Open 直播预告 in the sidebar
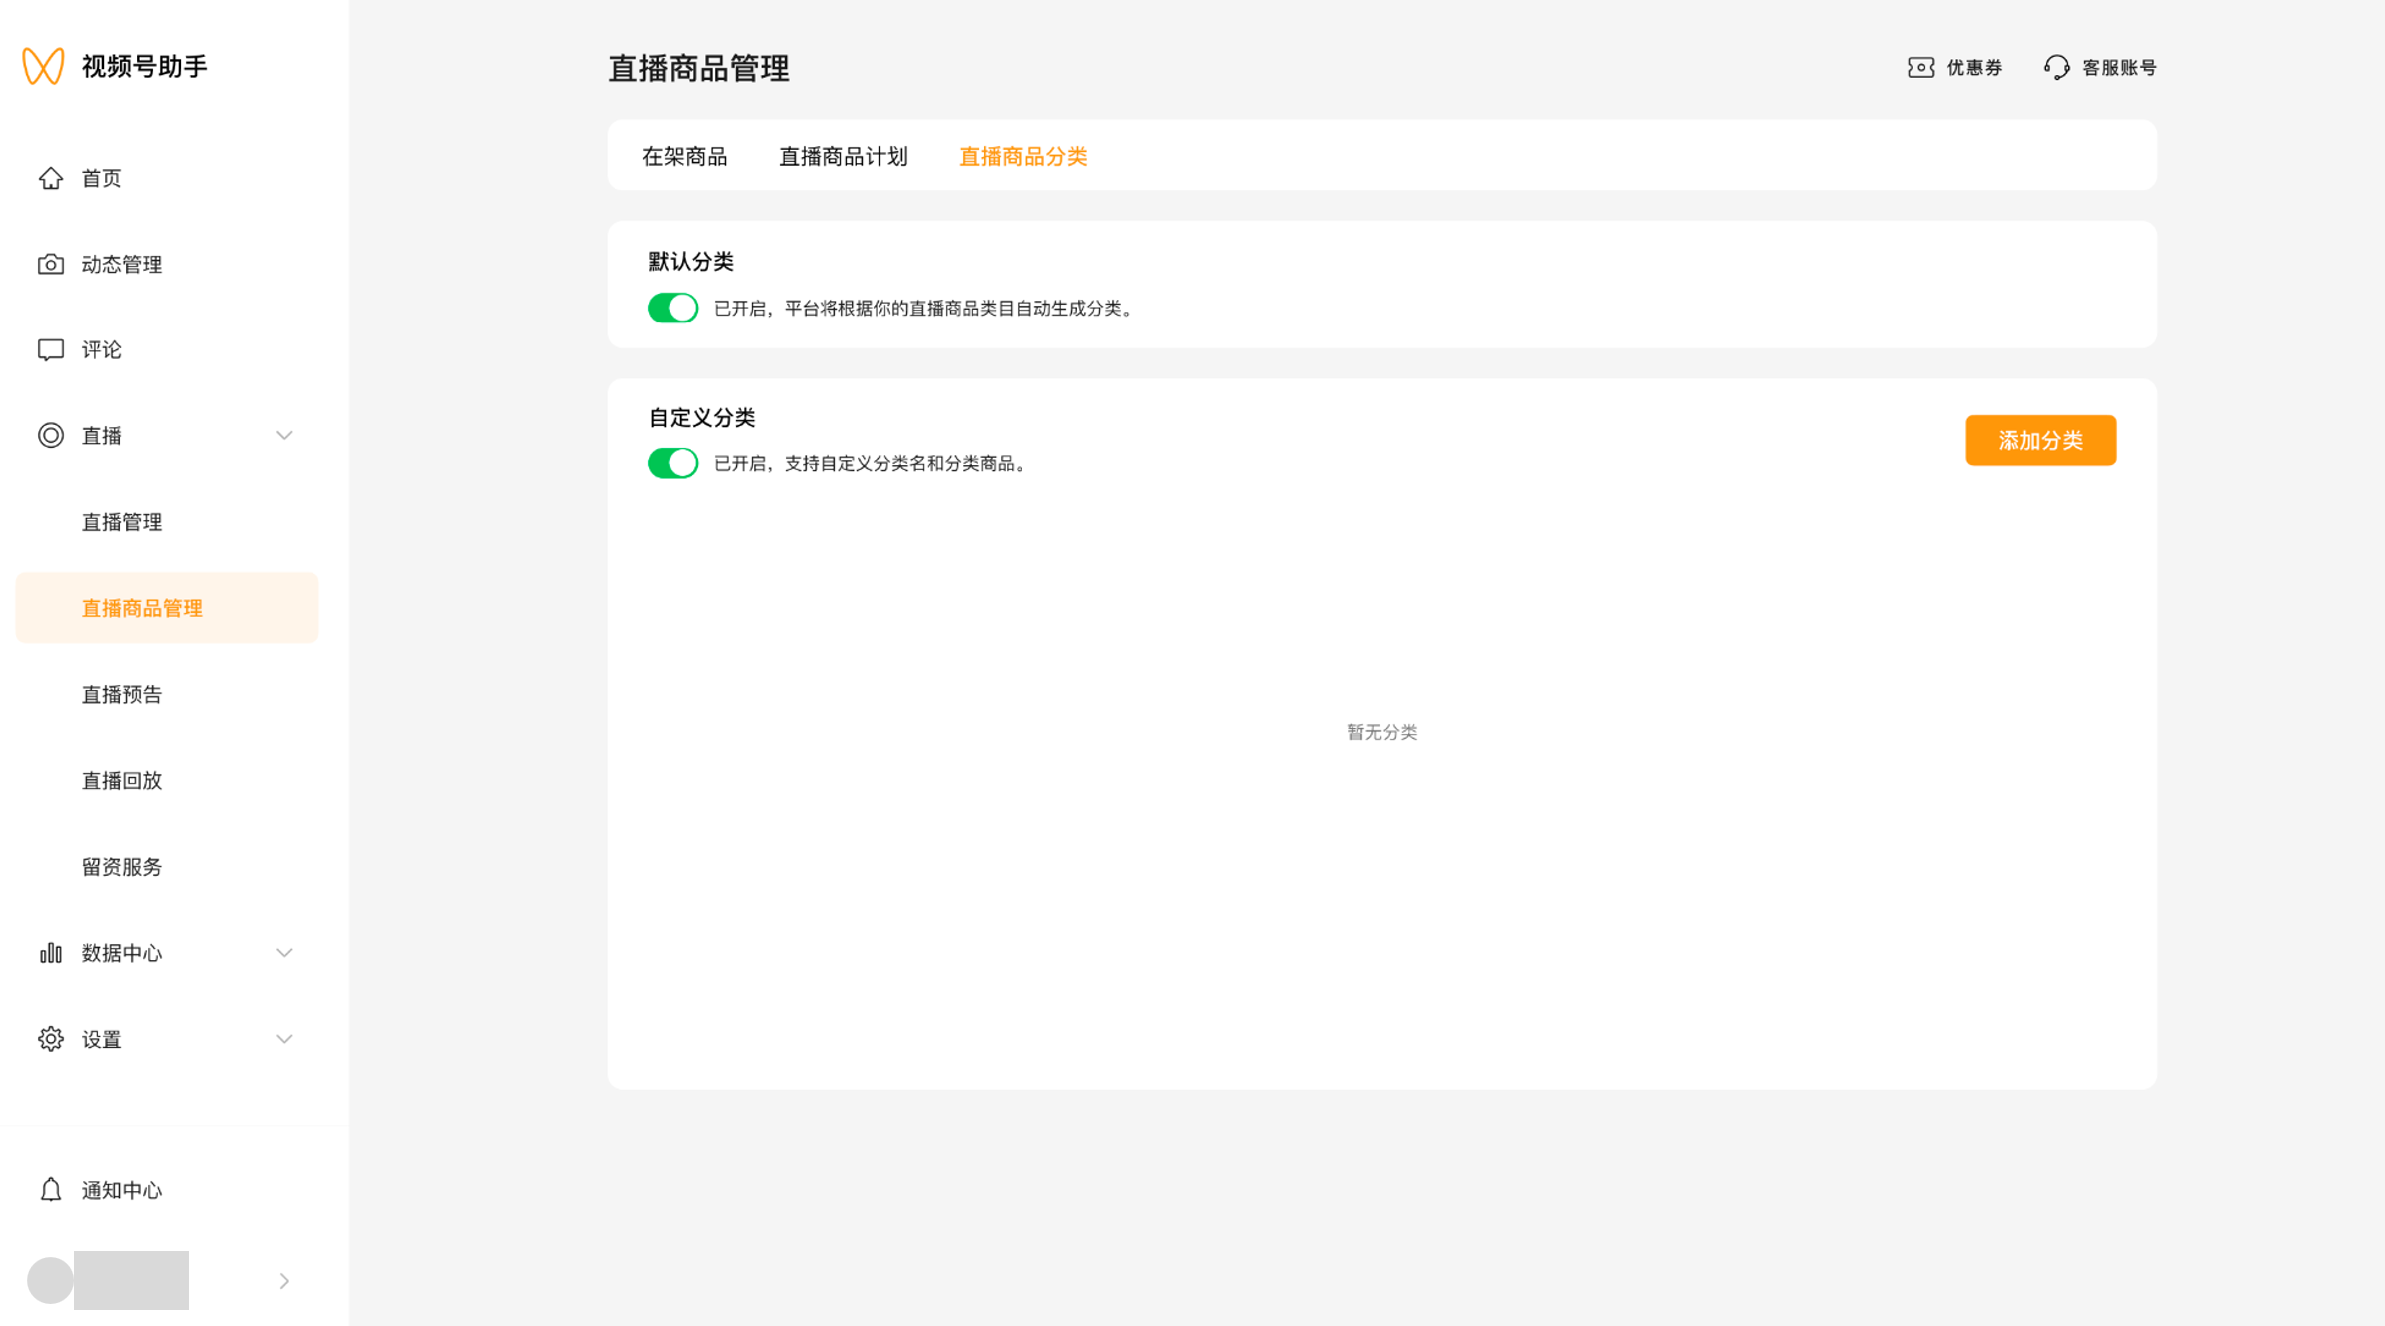The width and height of the screenshot is (2385, 1326). pyautogui.click(x=122, y=694)
